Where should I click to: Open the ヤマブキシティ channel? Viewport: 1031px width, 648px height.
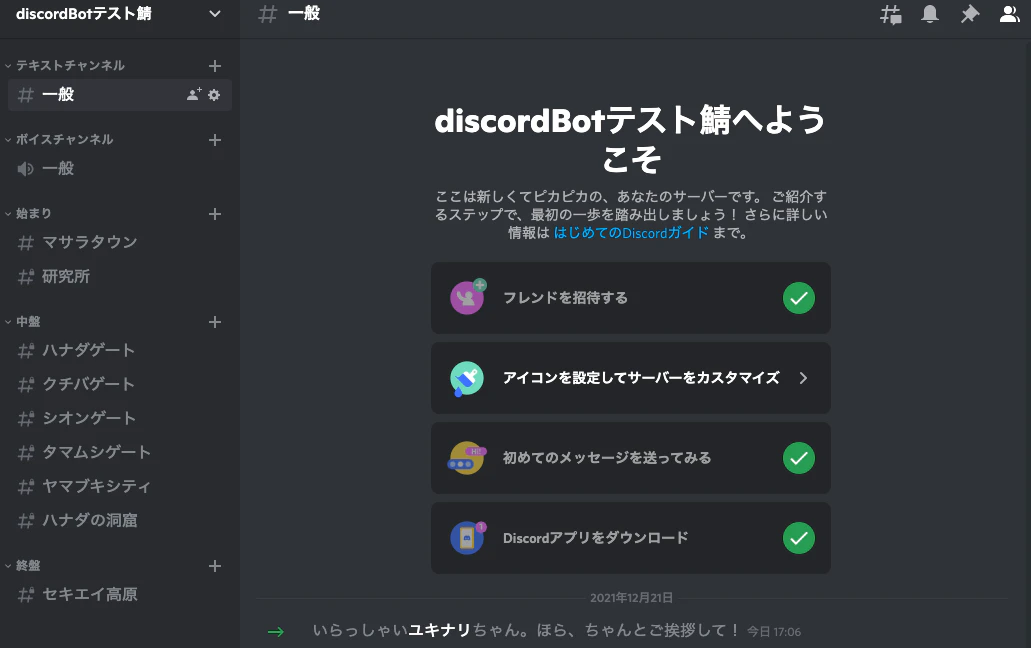(x=120, y=486)
